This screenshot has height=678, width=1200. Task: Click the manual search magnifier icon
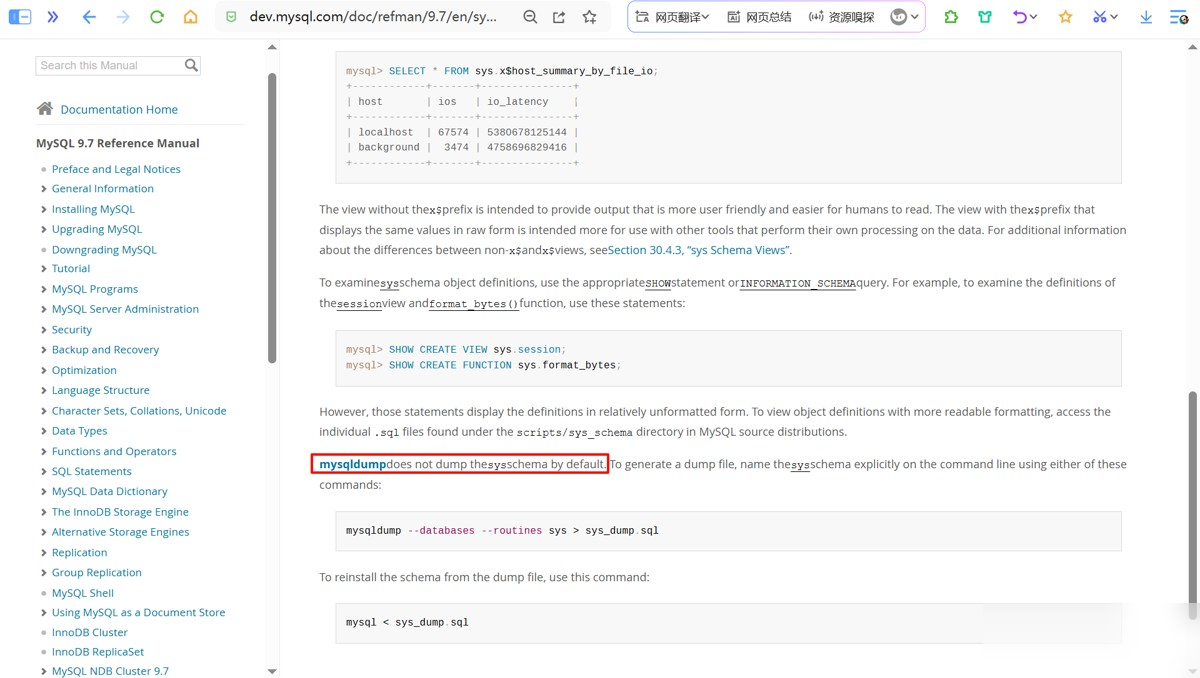click(x=191, y=65)
